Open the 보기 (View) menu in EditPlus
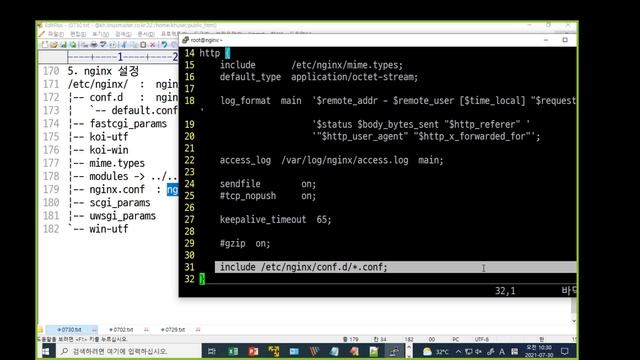Image resolution: width=640 pixels, height=360 pixels. click(100, 34)
